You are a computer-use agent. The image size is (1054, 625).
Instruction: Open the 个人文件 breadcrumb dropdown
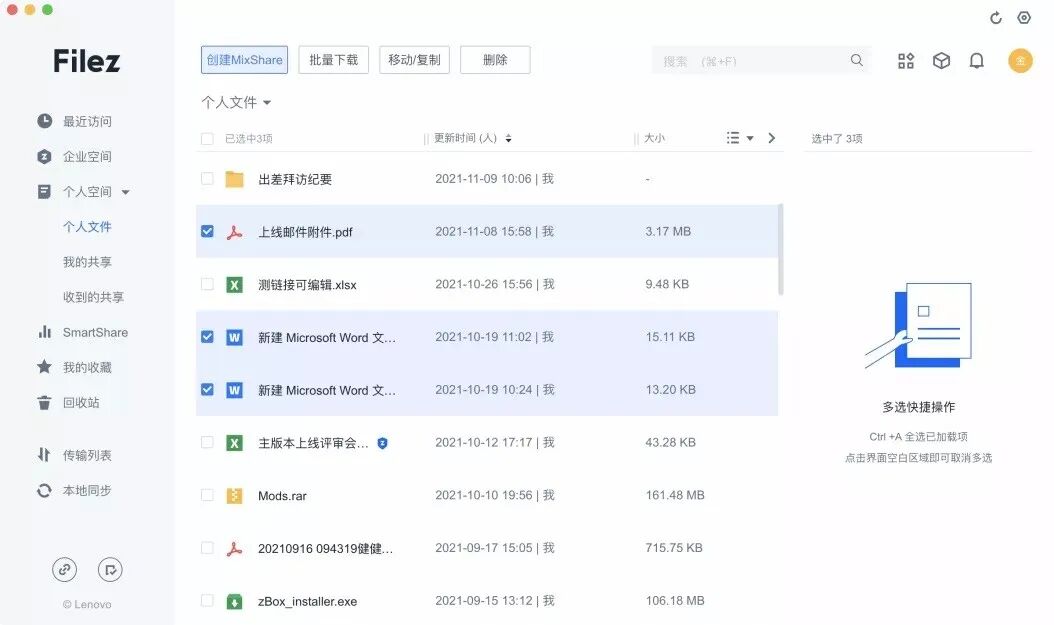click(x=235, y=101)
